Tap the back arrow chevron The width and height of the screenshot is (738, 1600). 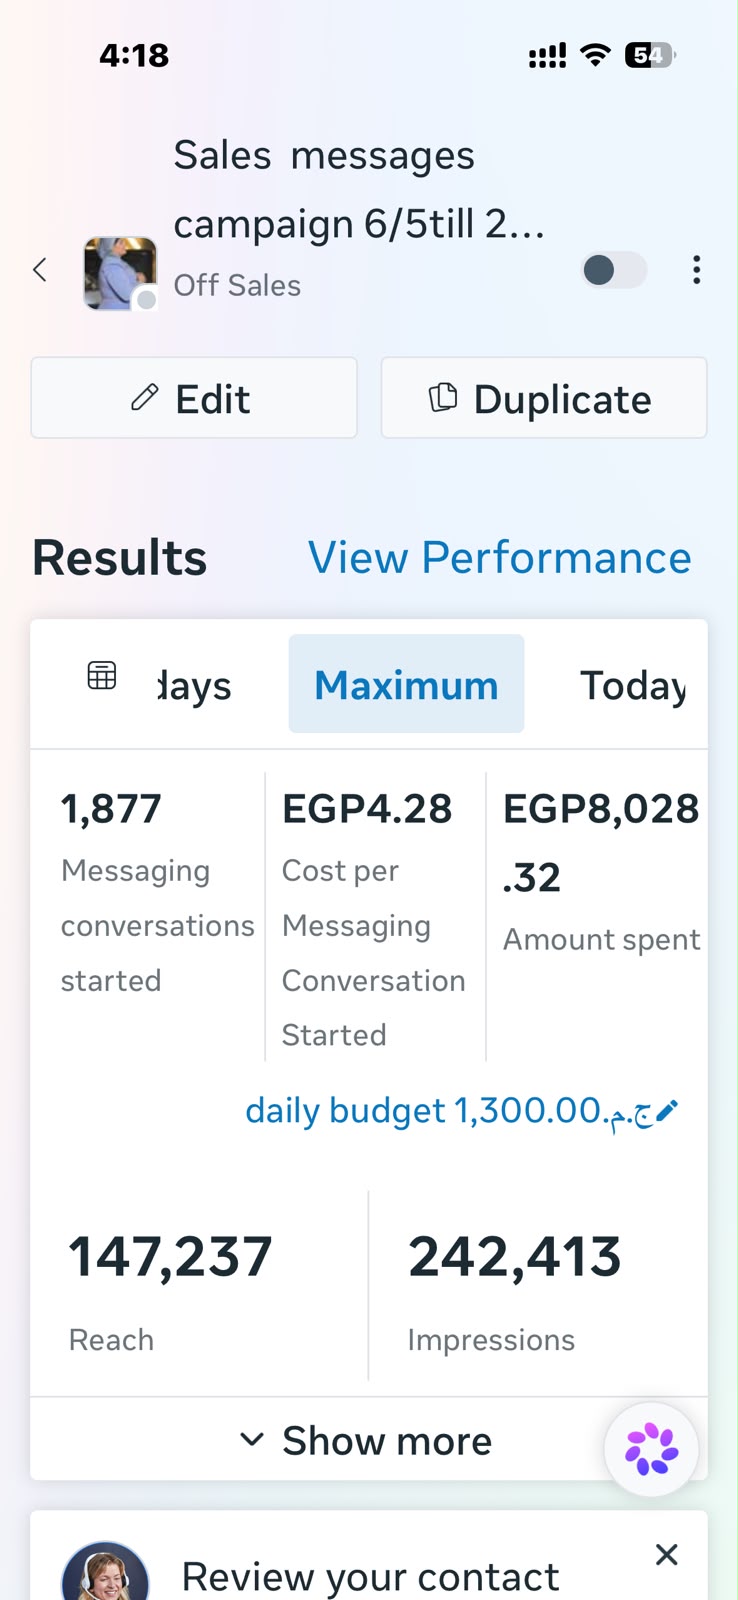coord(40,270)
